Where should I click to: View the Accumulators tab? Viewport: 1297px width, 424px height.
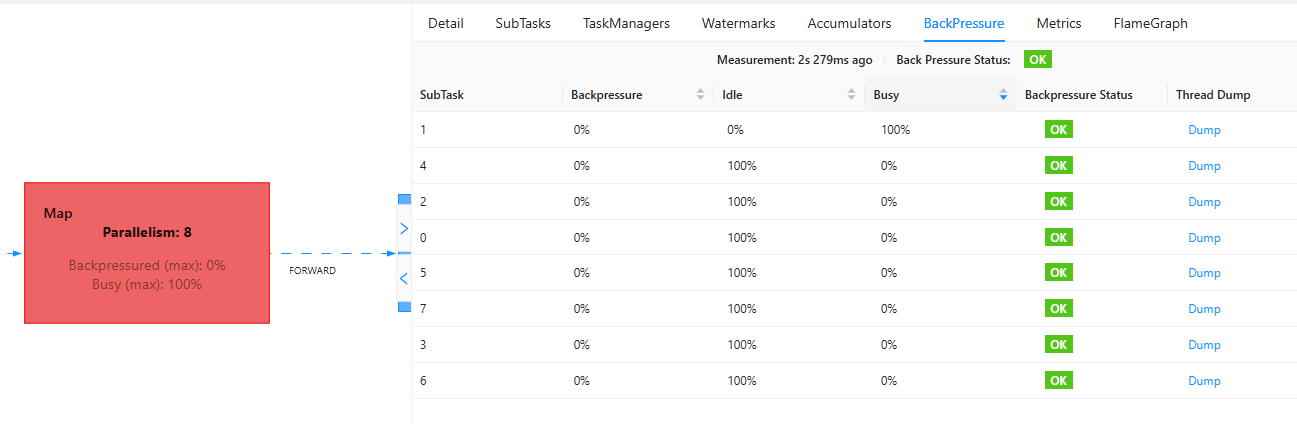849,23
